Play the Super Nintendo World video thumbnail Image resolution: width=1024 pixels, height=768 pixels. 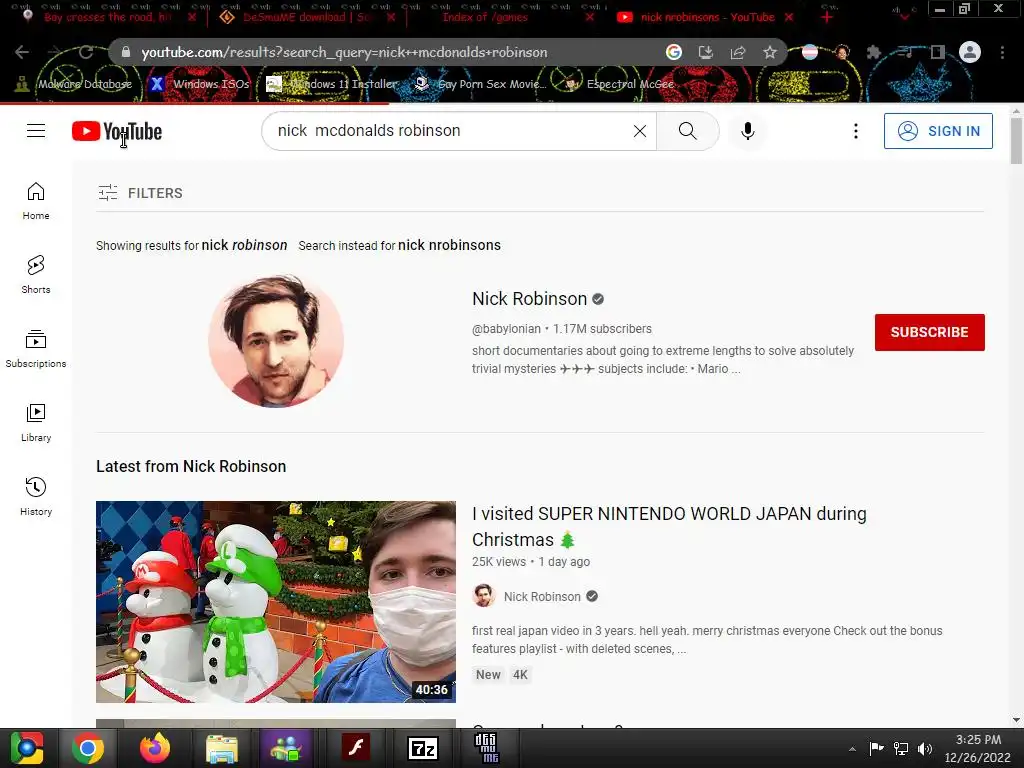pyautogui.click(x=276, y=601)
